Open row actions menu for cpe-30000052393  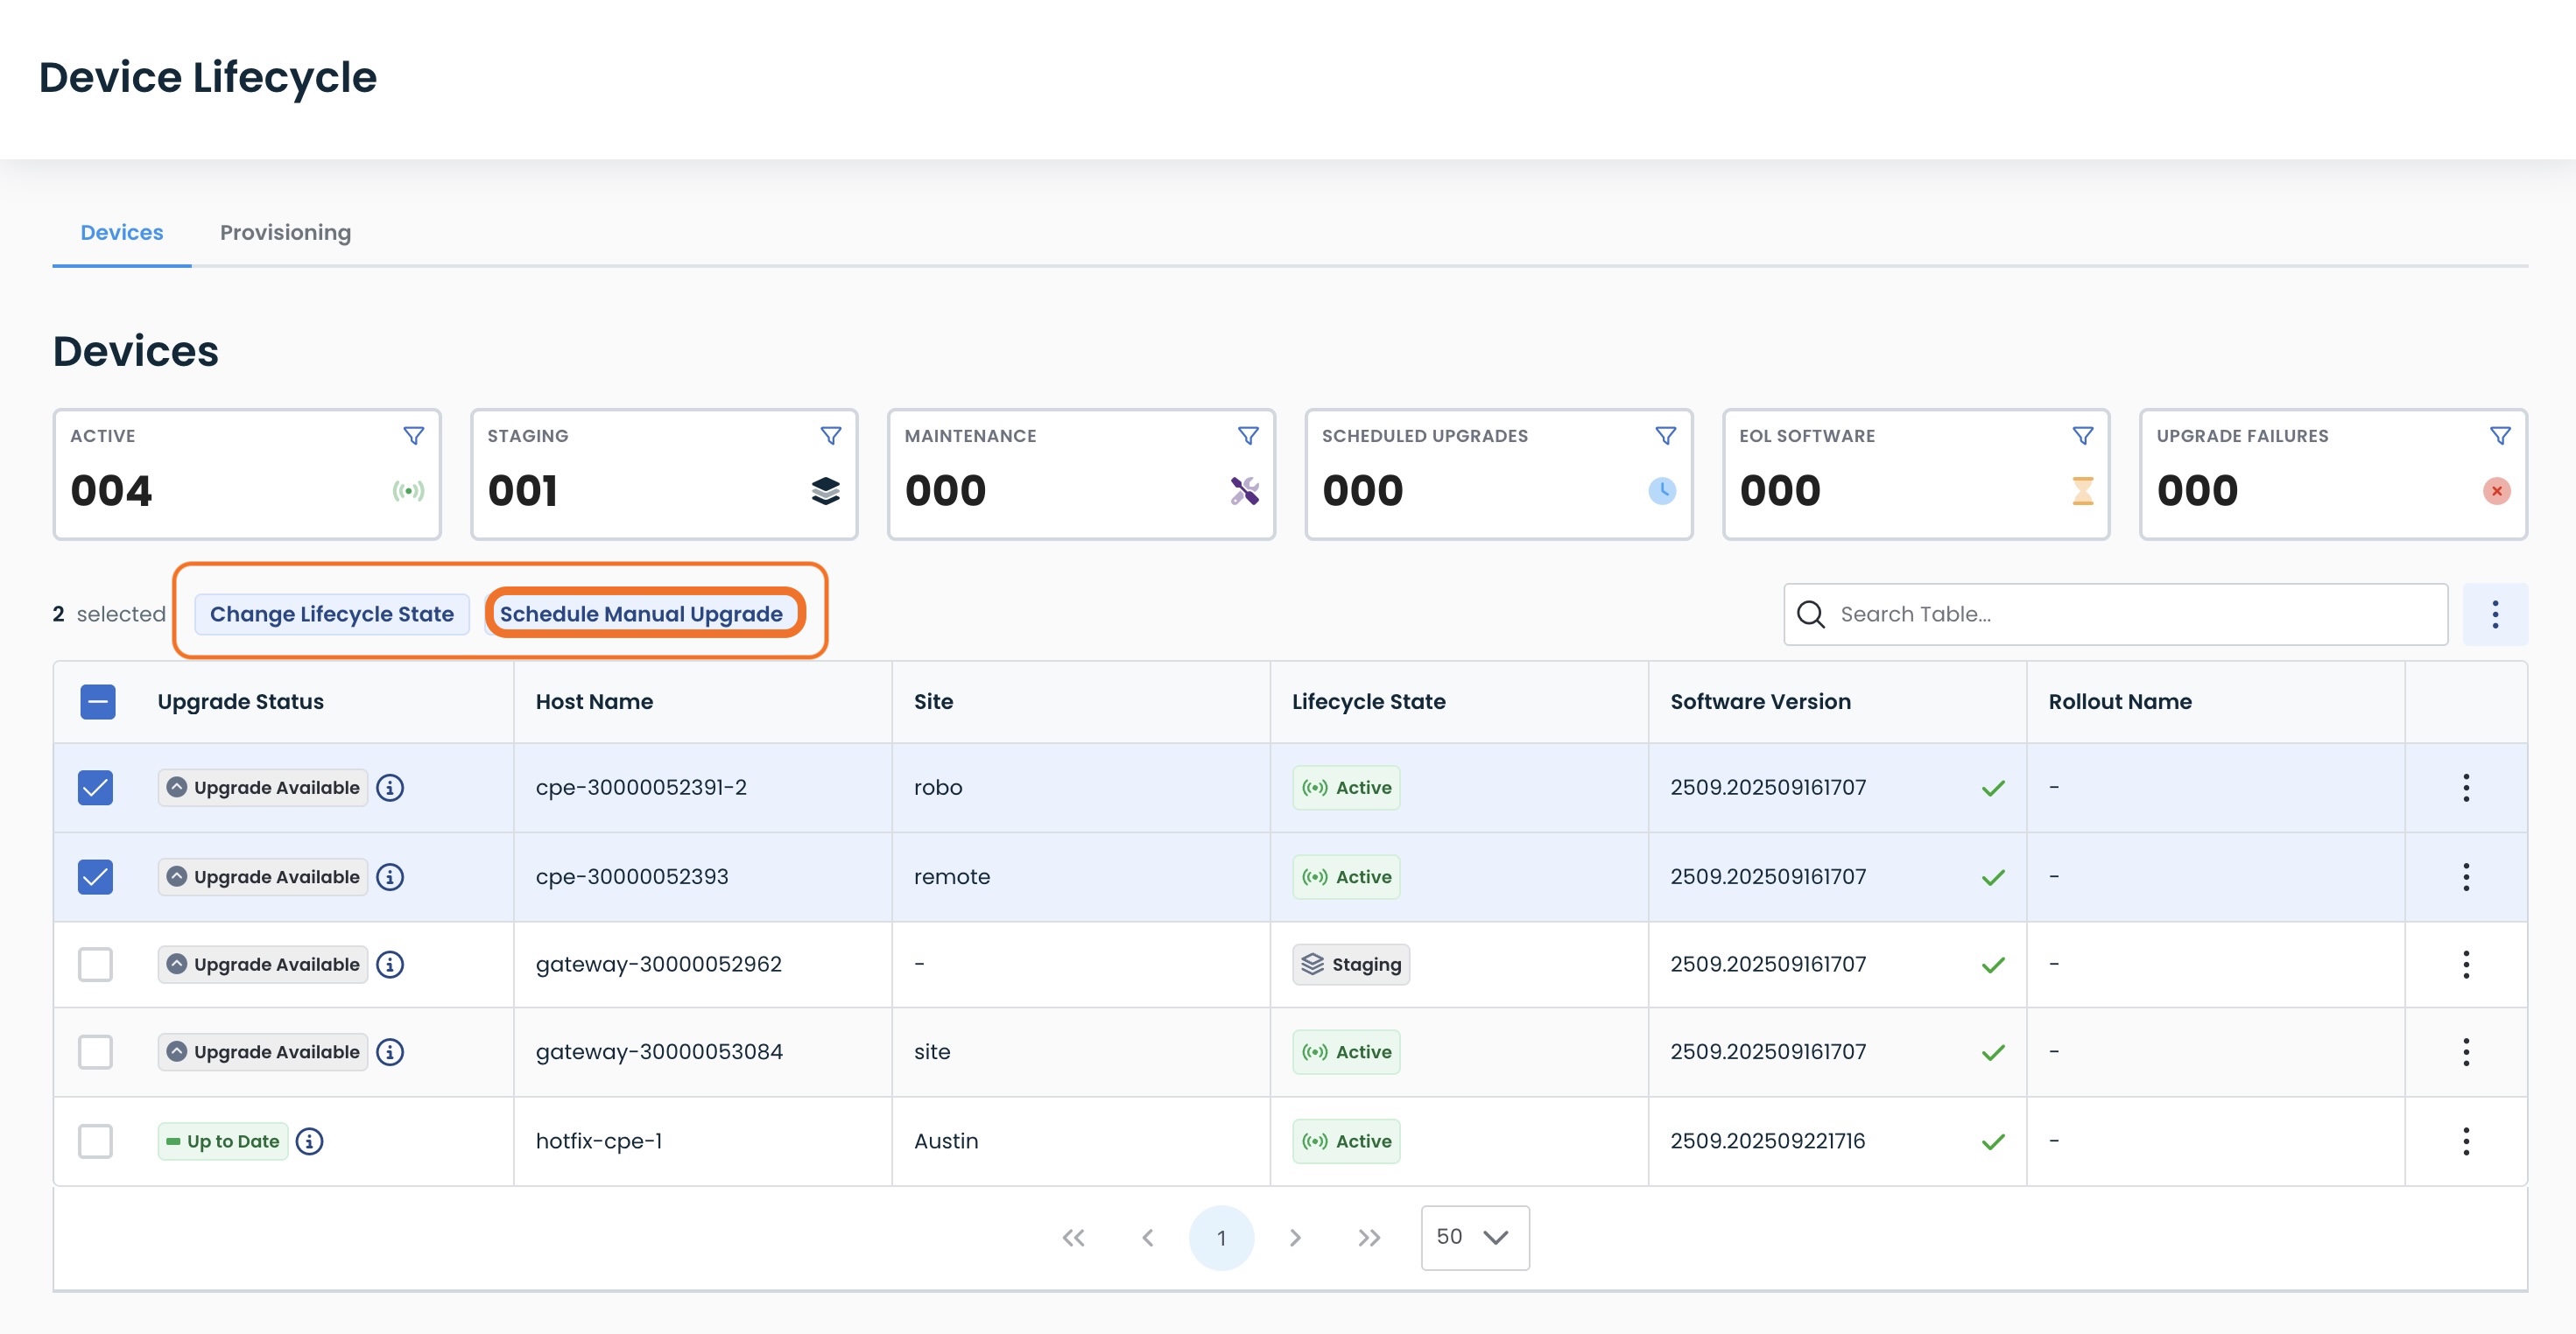click(x=2466, y=877)
